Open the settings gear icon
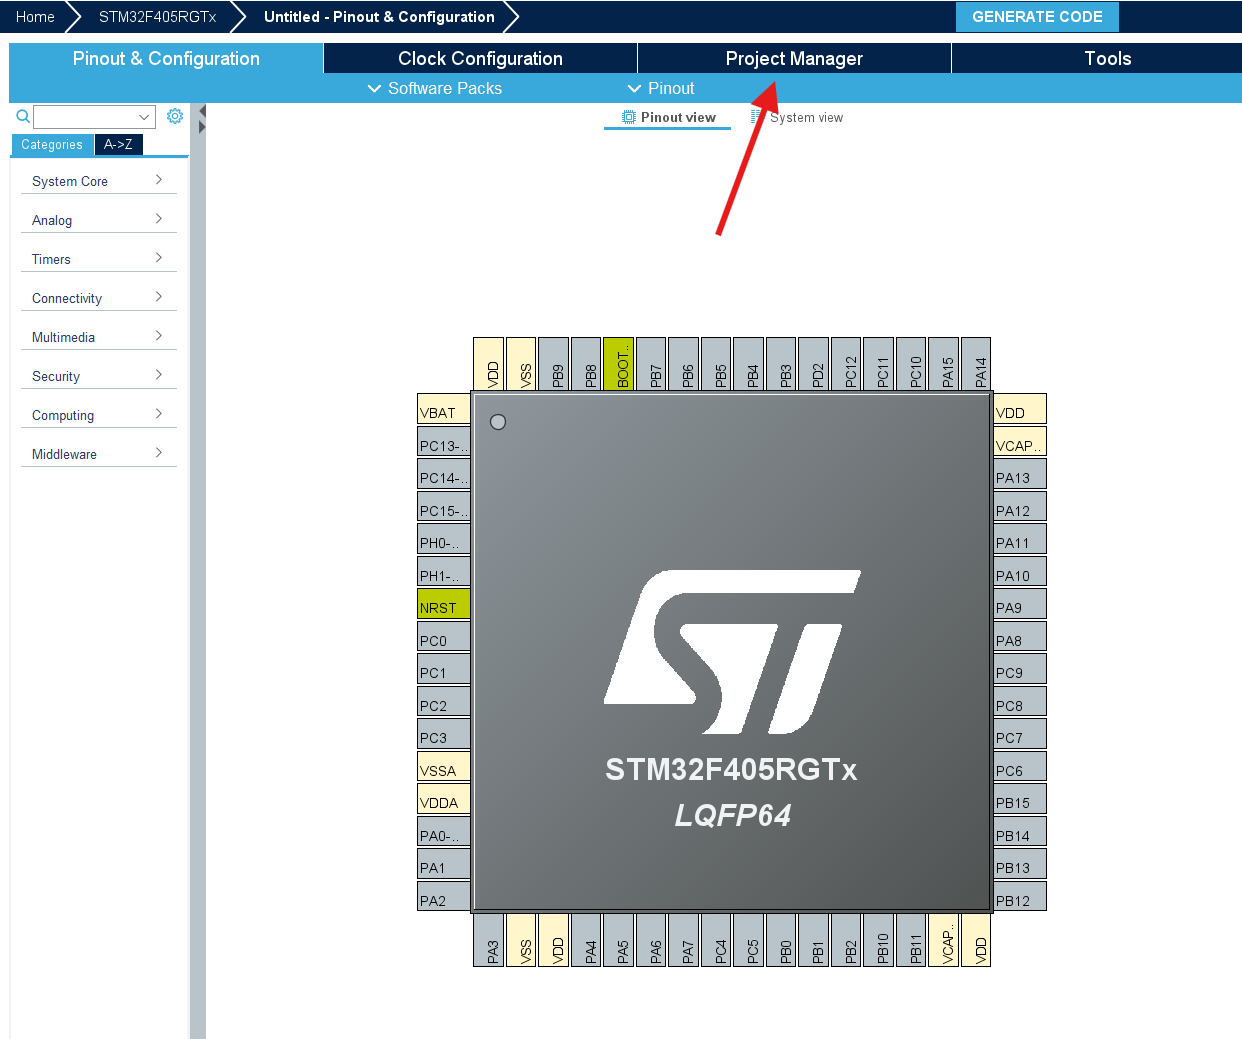1242x1039 pixels. click(x=175, y=116)
